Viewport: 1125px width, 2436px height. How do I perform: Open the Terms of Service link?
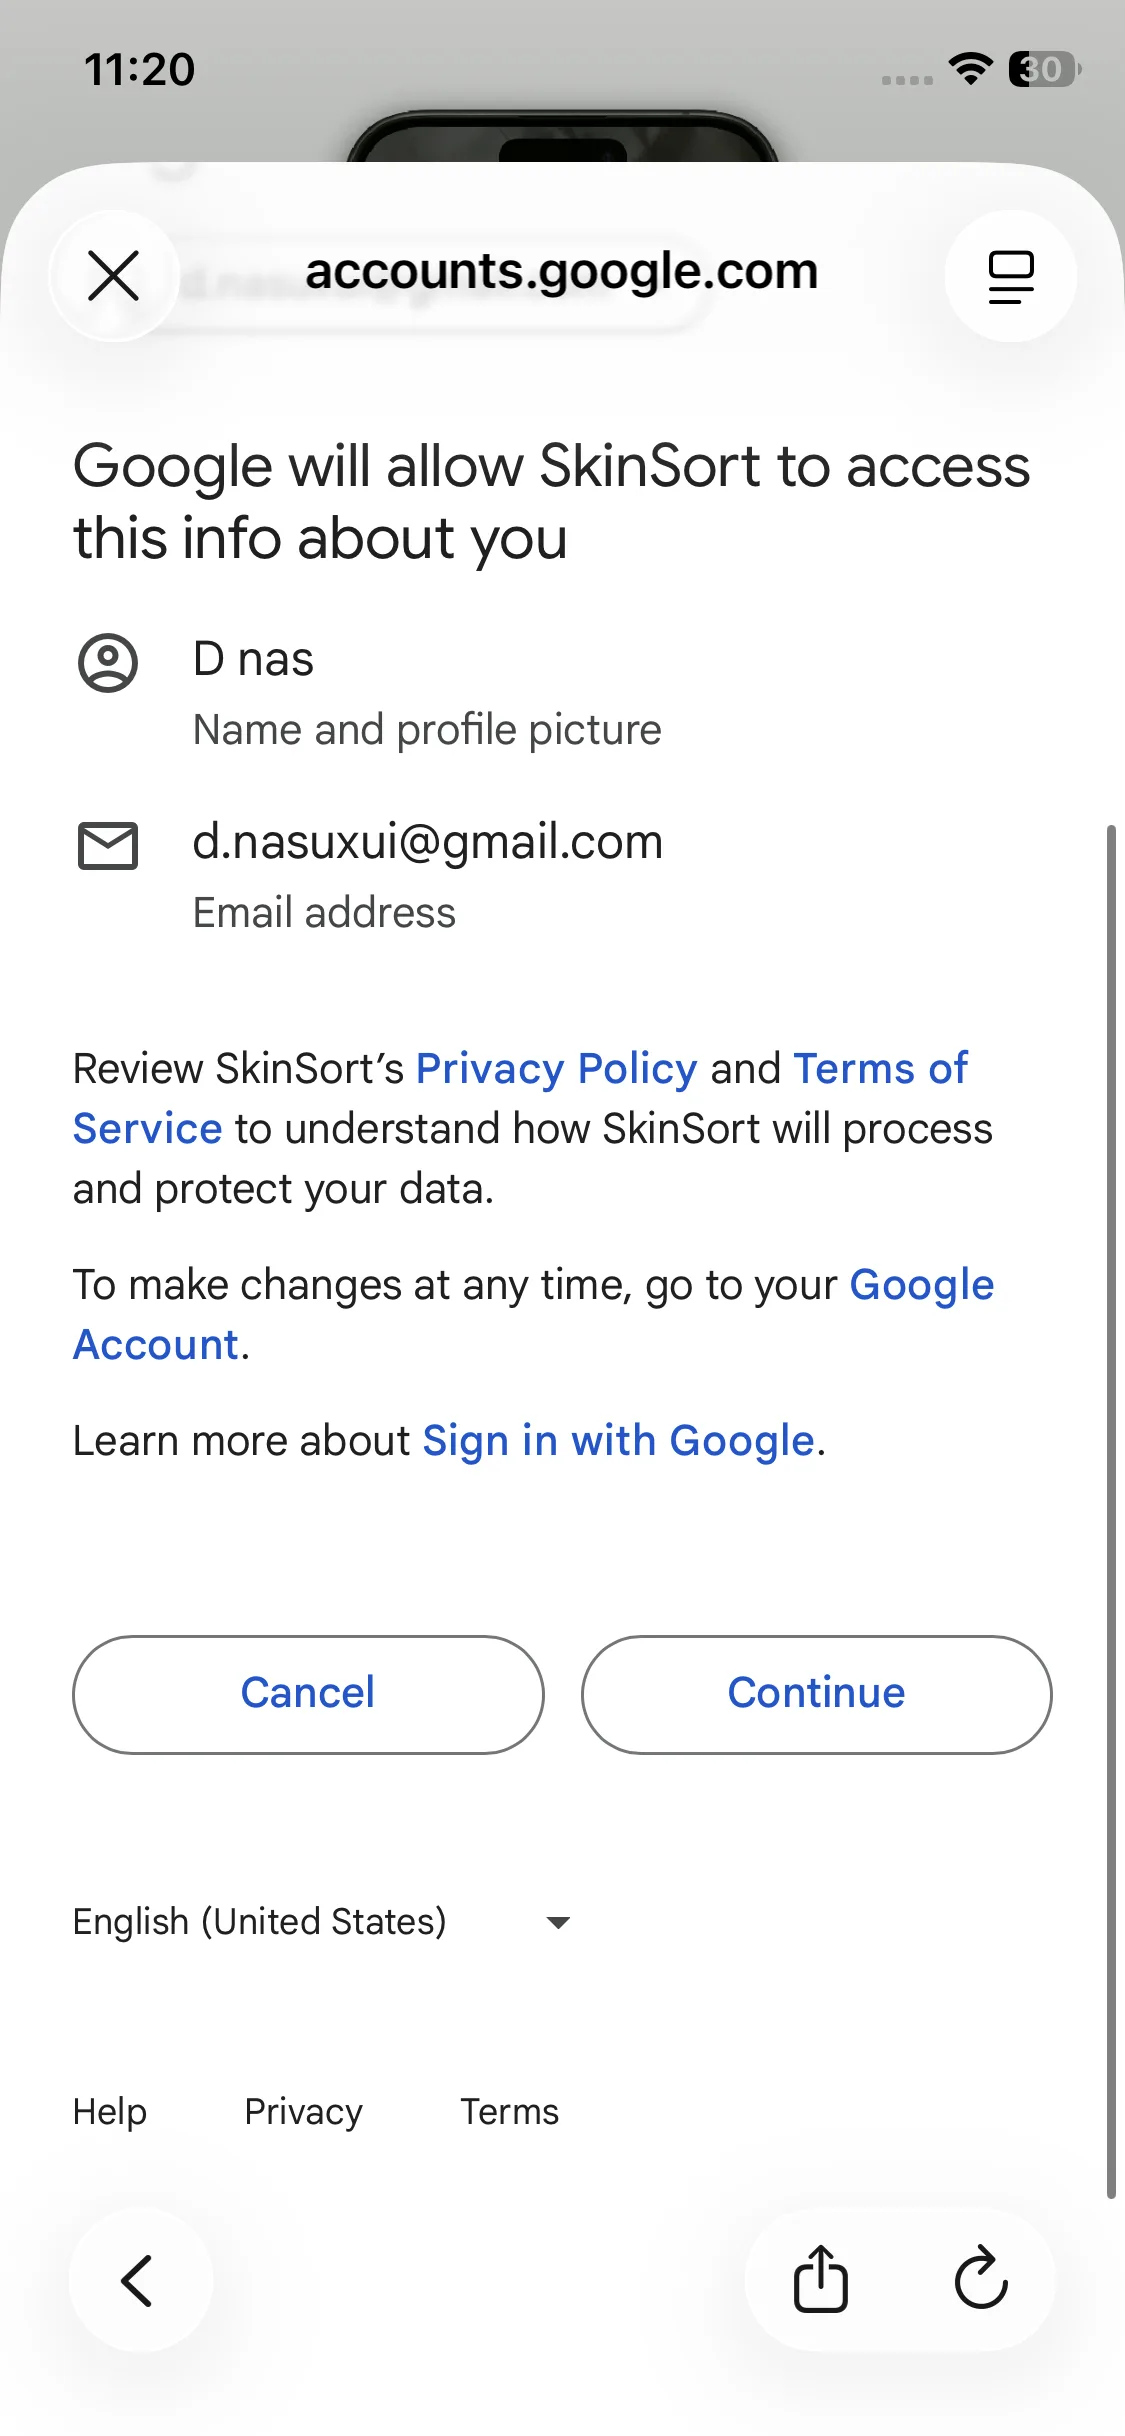(880, 1069)
